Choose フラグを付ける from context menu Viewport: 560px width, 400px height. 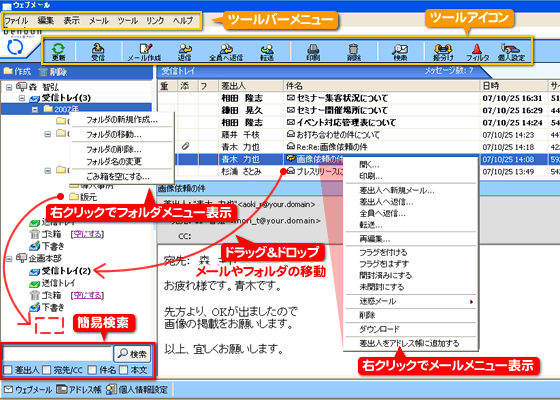click(411, 252)
